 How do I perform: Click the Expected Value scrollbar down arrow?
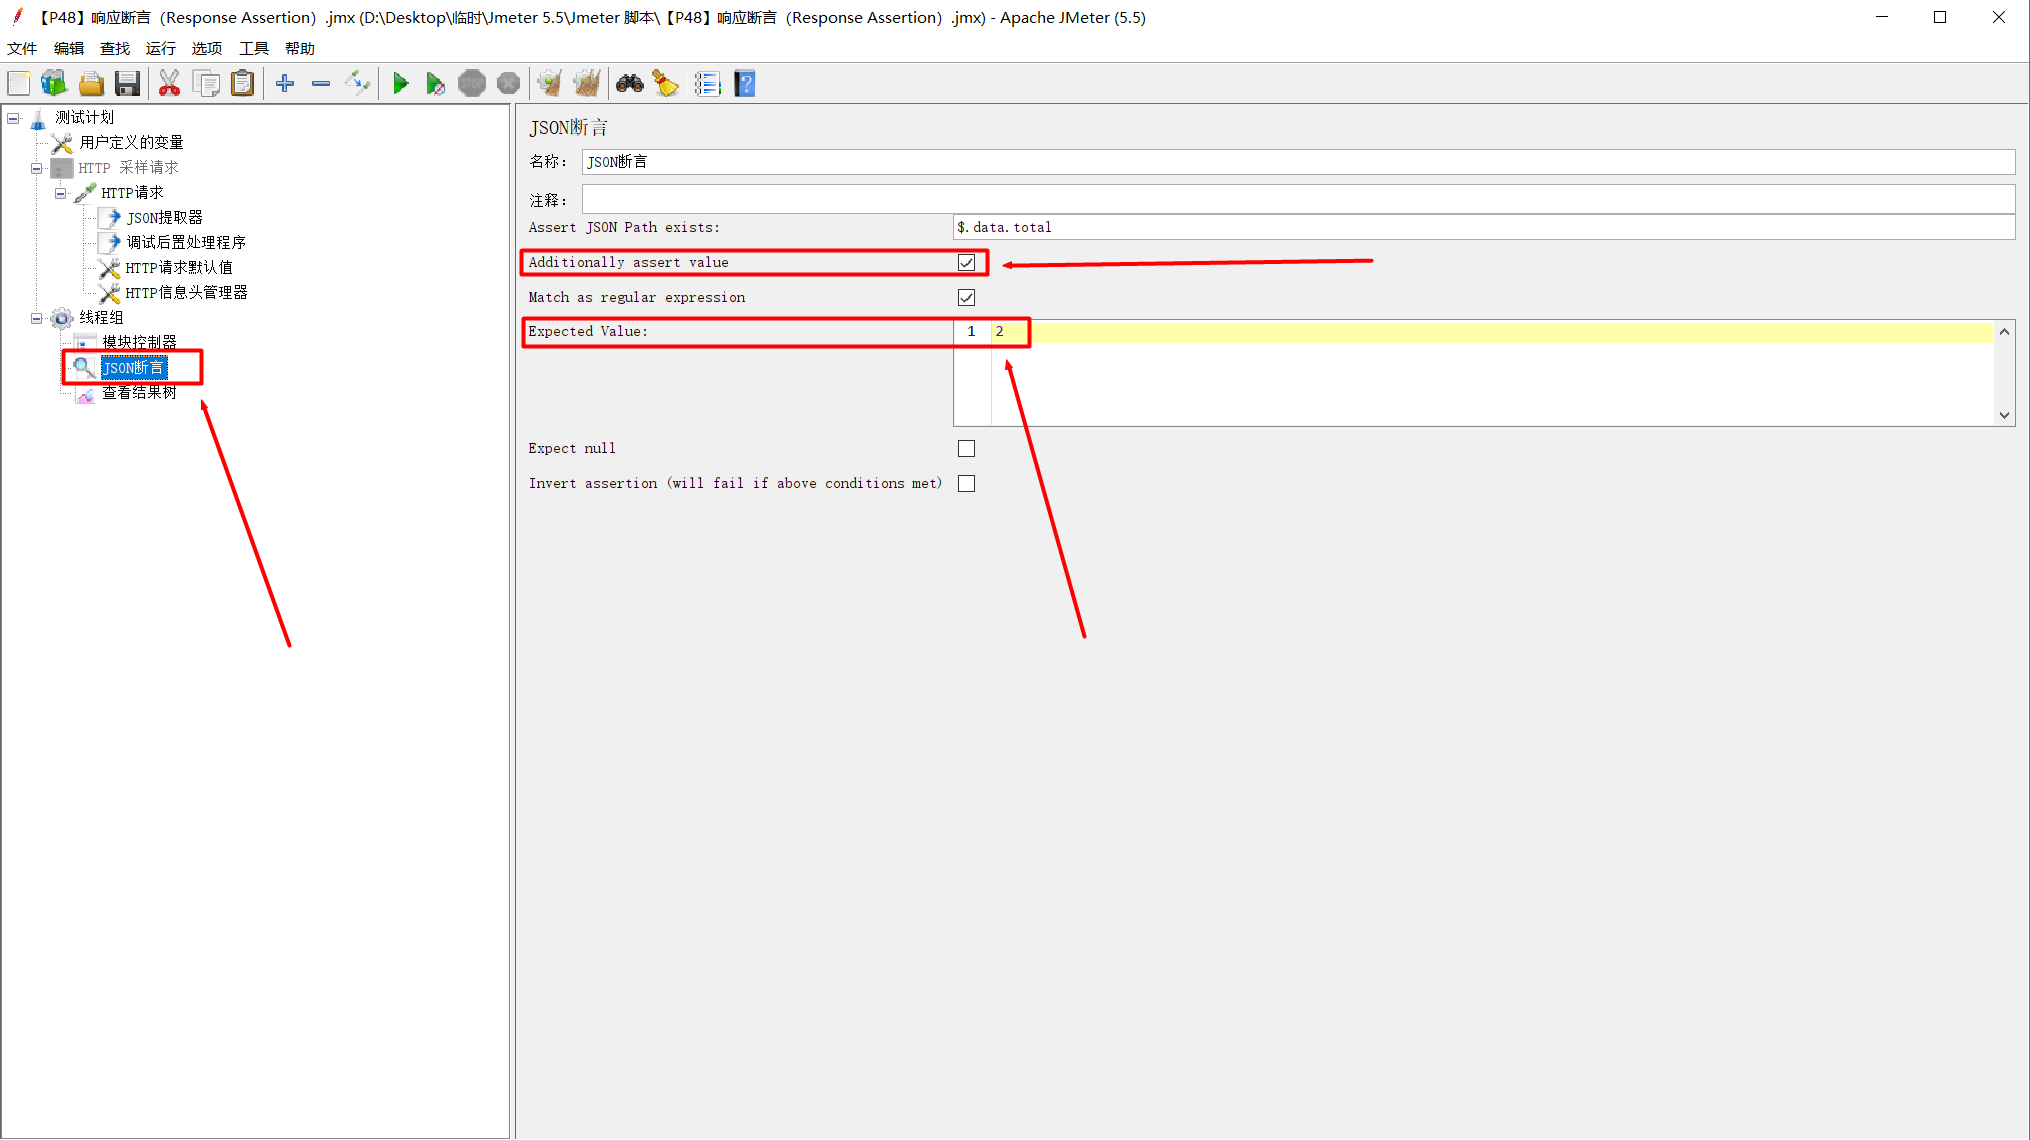coord(2004,415)
